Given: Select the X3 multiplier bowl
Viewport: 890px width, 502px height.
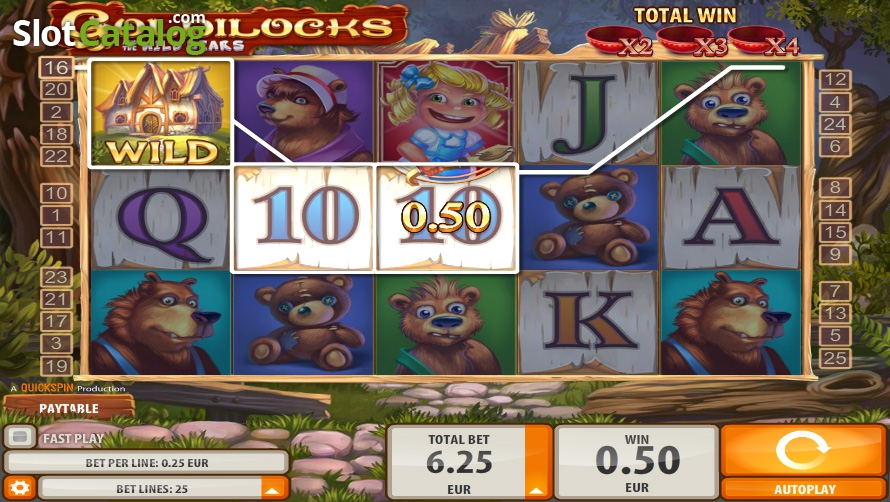Looking at the screenshot, I should pos(691,41).
